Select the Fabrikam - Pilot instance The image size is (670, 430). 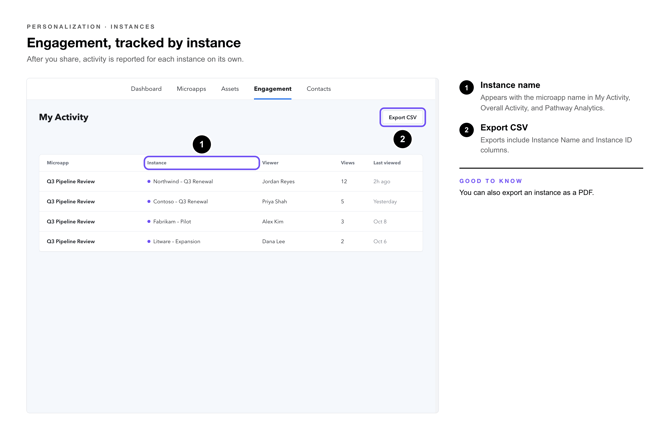[x=172, y=222]
